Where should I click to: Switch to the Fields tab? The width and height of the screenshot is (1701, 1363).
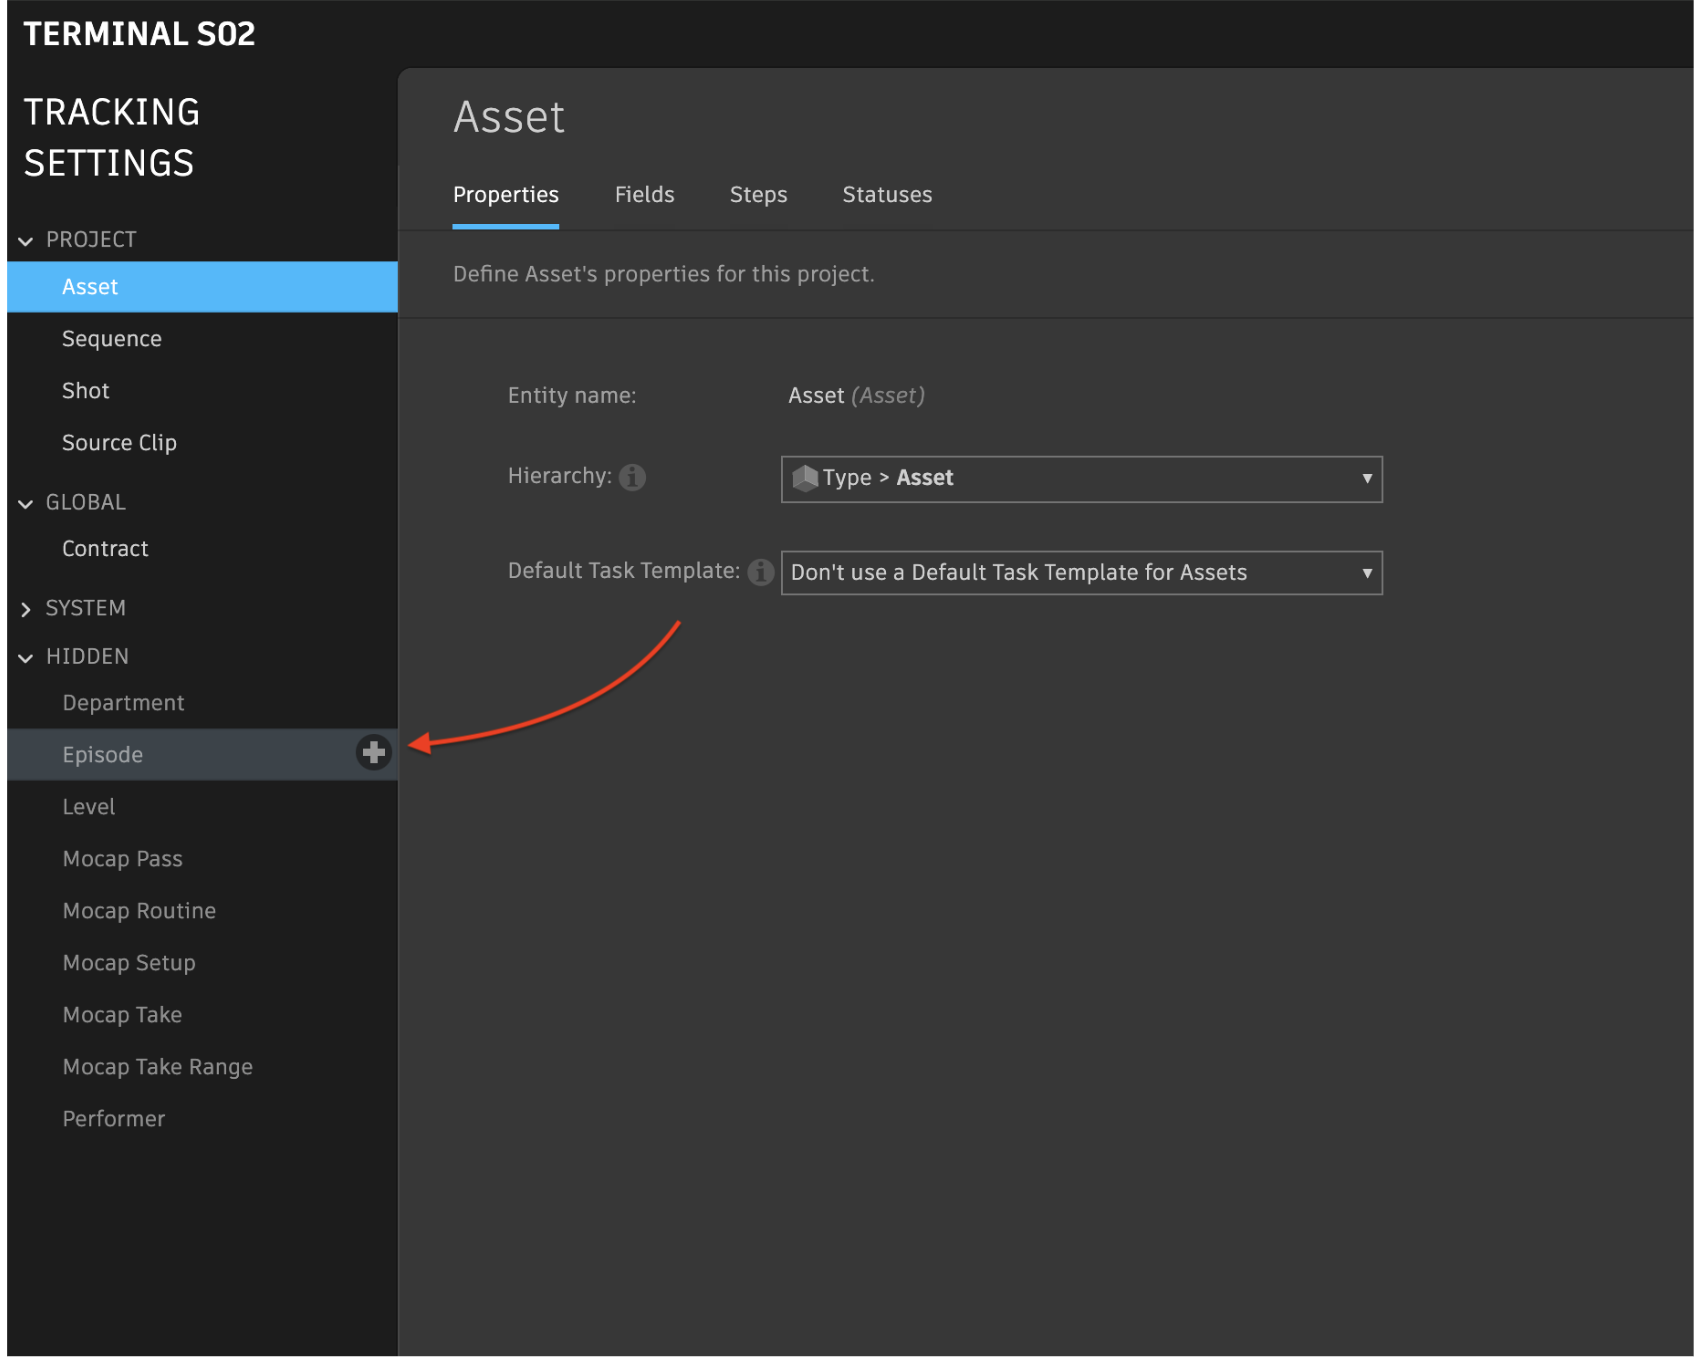pyautogui.click(x=644, y=194)
